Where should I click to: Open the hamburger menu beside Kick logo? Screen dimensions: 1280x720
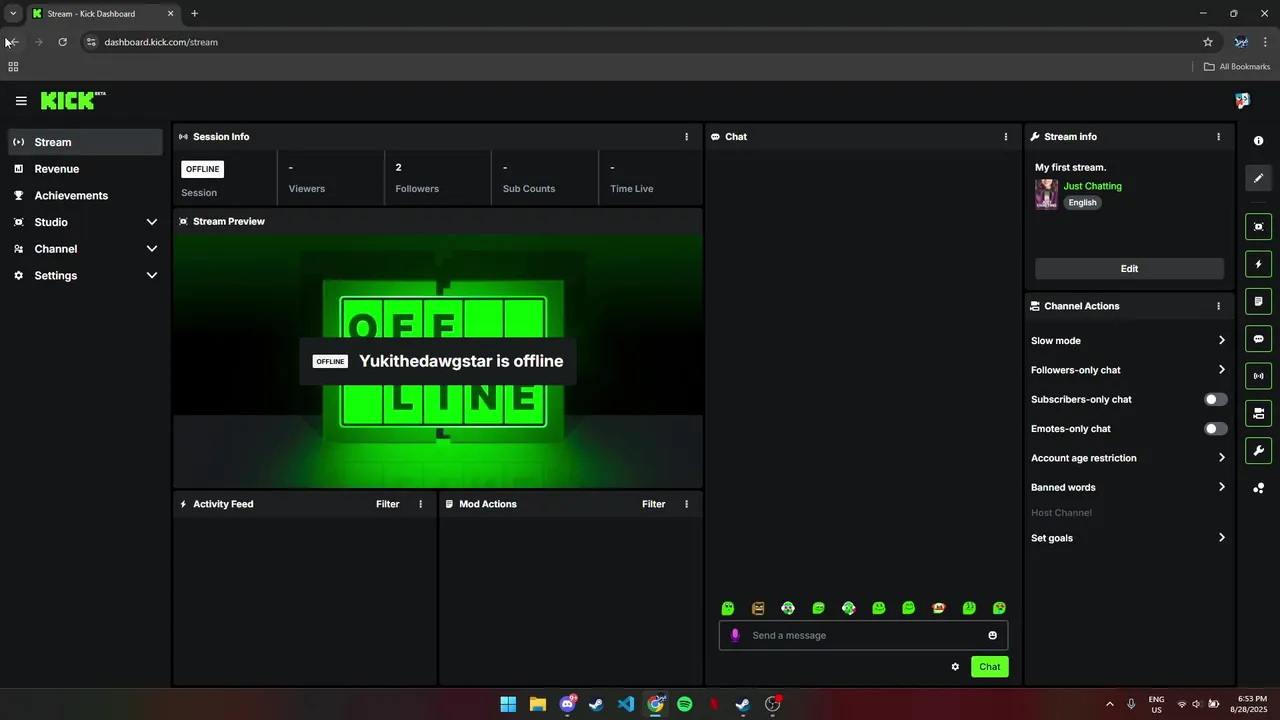(x=21, y=101)
